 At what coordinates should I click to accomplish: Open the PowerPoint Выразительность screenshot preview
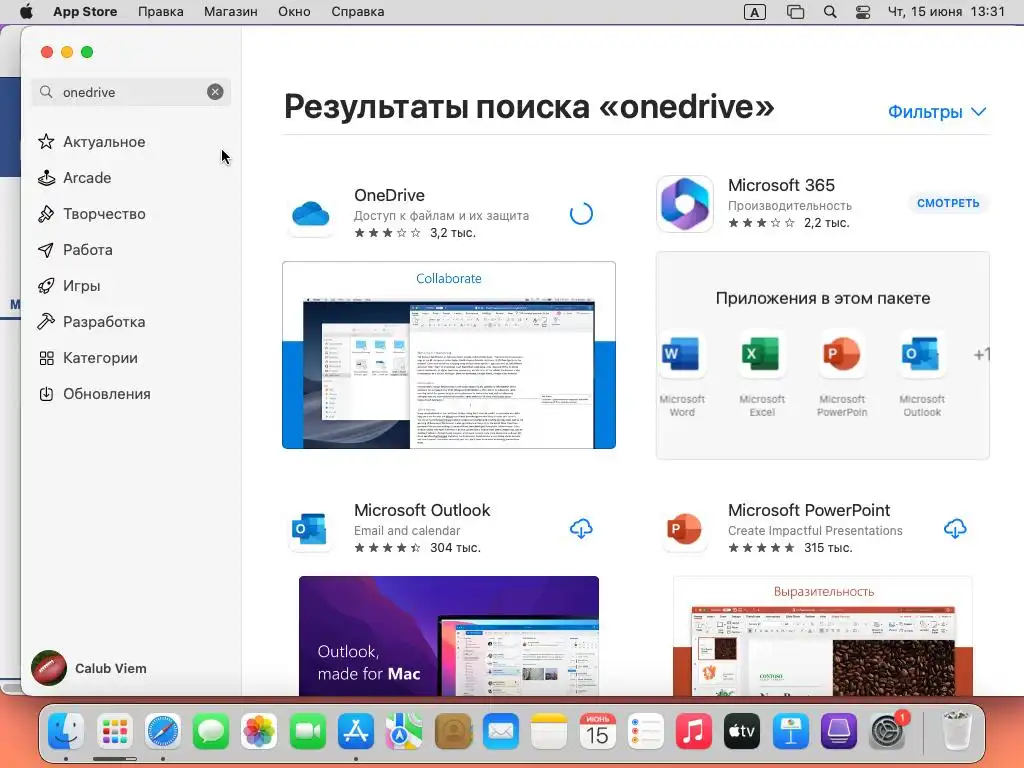[x=823, y=636]
